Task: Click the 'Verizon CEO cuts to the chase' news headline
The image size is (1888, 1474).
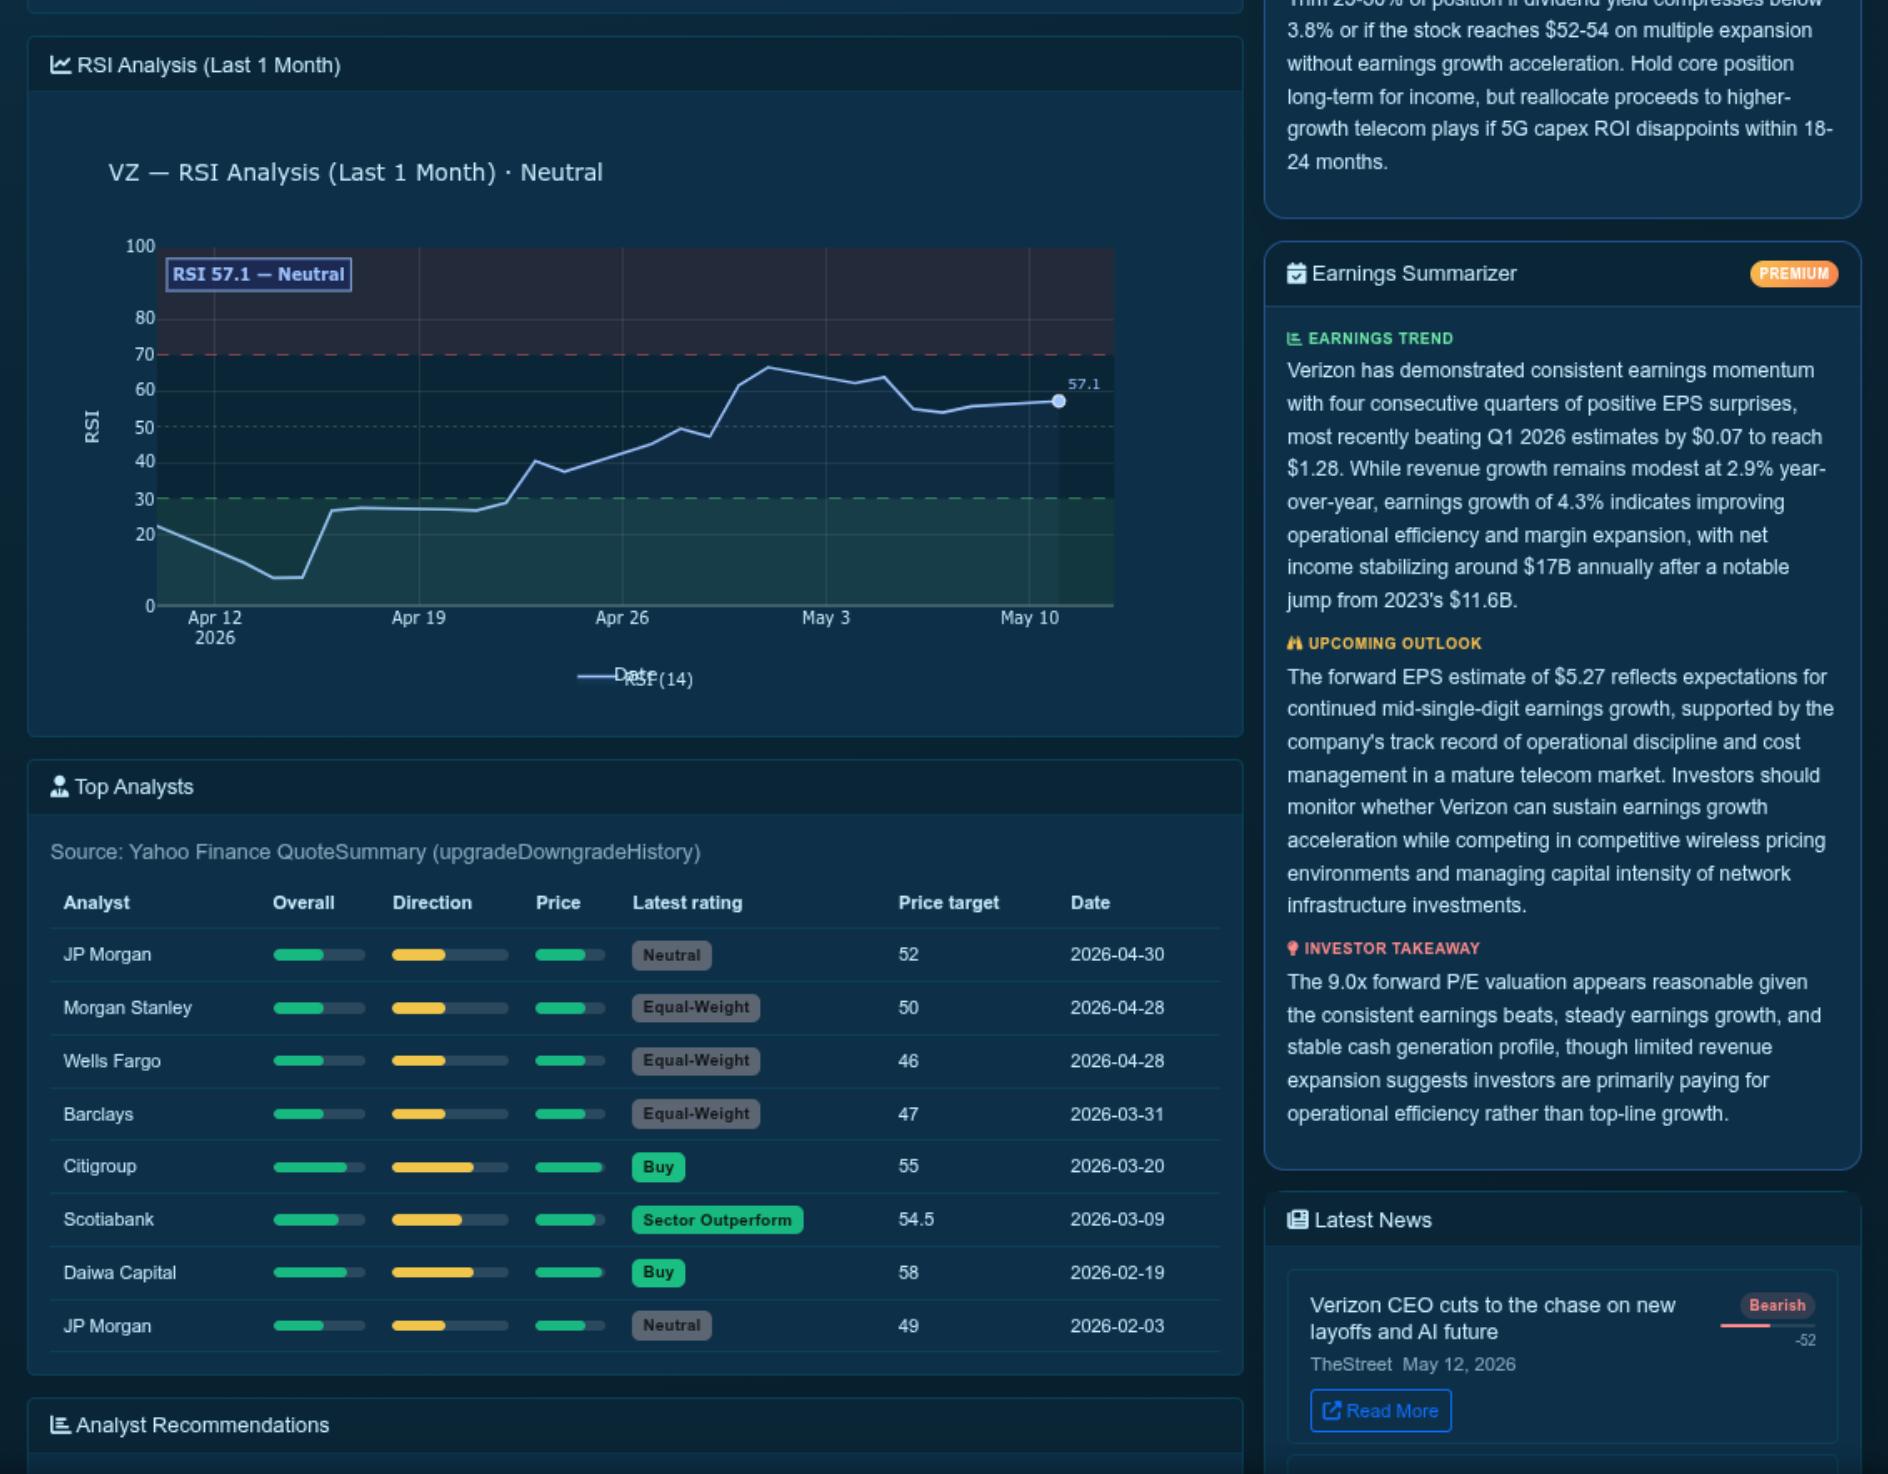Action: point(1492,1319)
